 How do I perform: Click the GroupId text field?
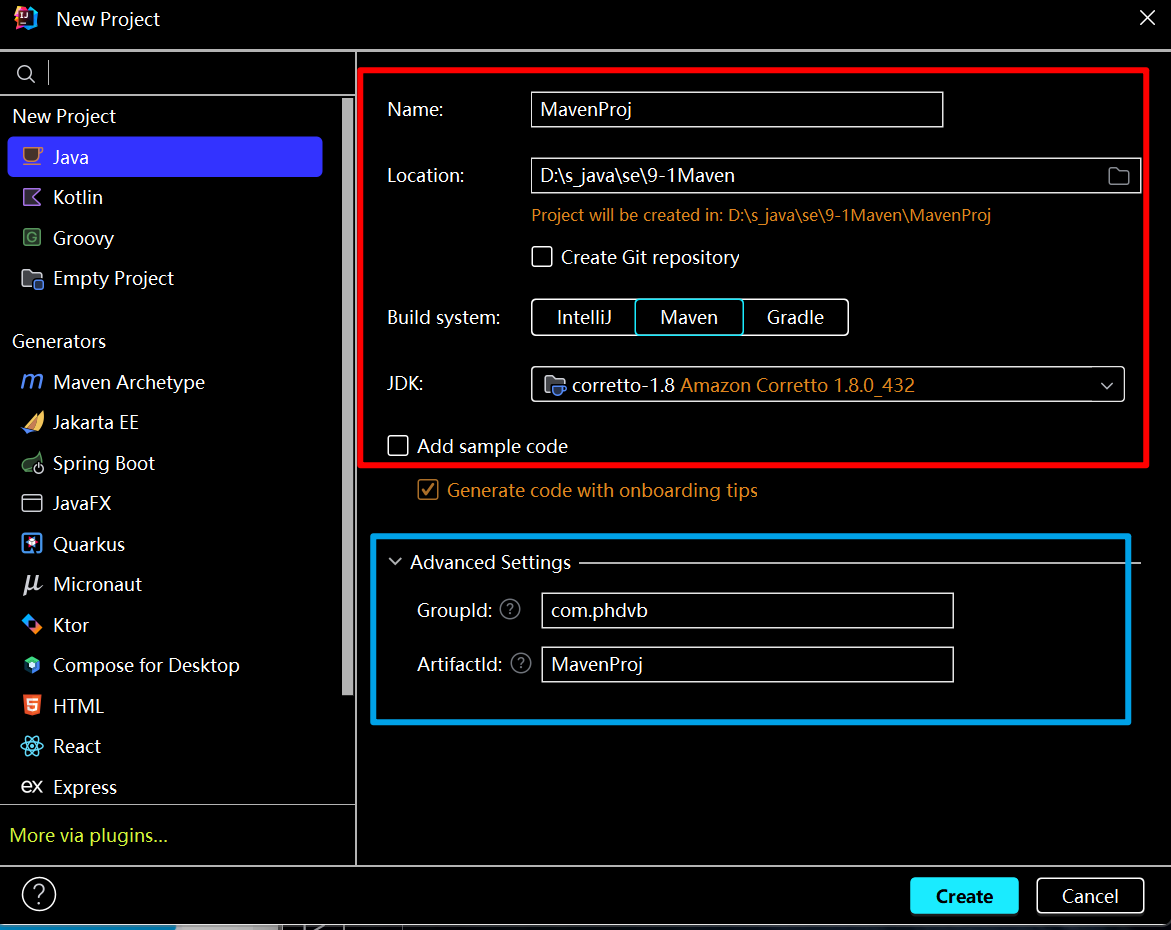coord(748,610)
